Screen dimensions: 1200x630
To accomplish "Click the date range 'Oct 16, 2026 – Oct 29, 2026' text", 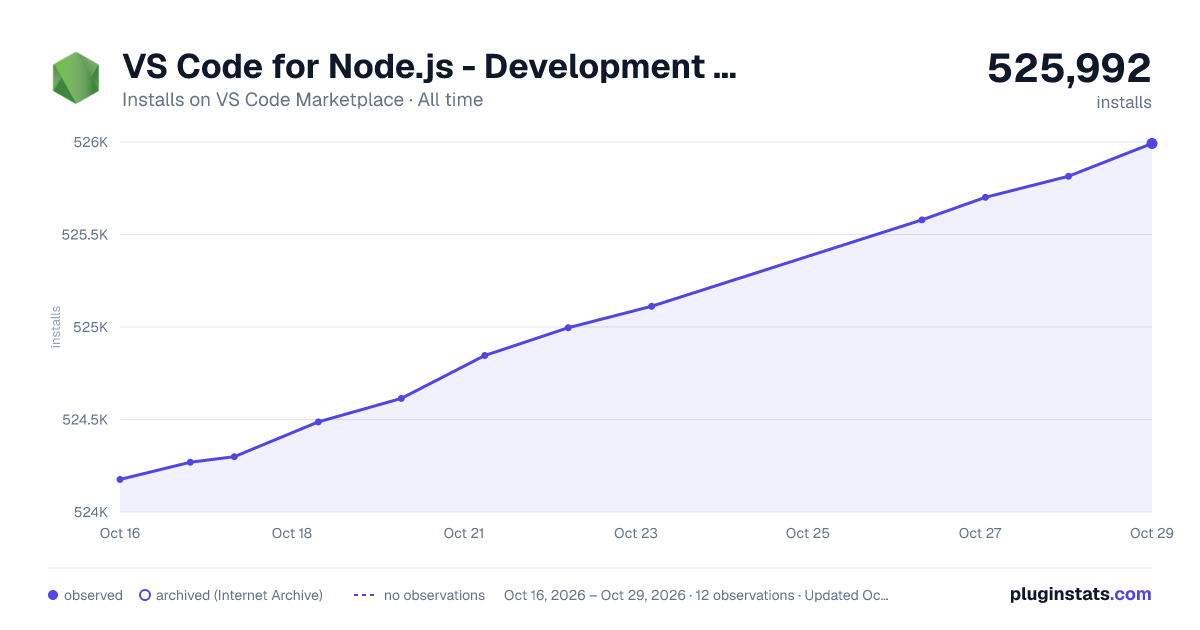I will tap(595, 595).
